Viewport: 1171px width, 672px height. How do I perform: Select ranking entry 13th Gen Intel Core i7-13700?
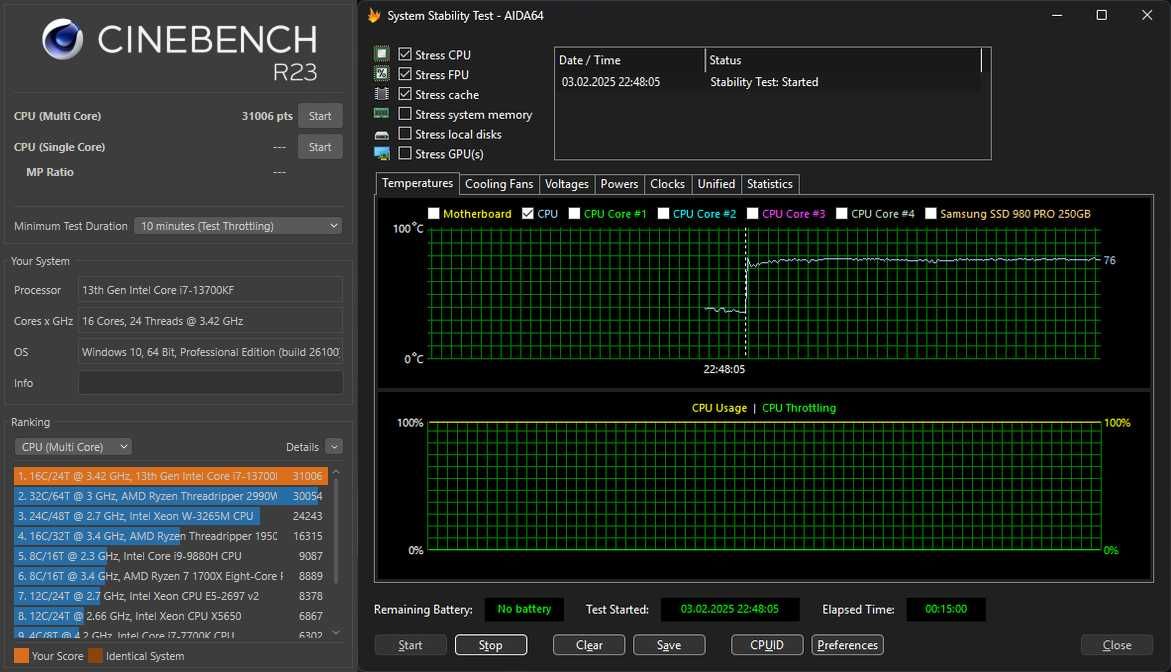(170, 476)
